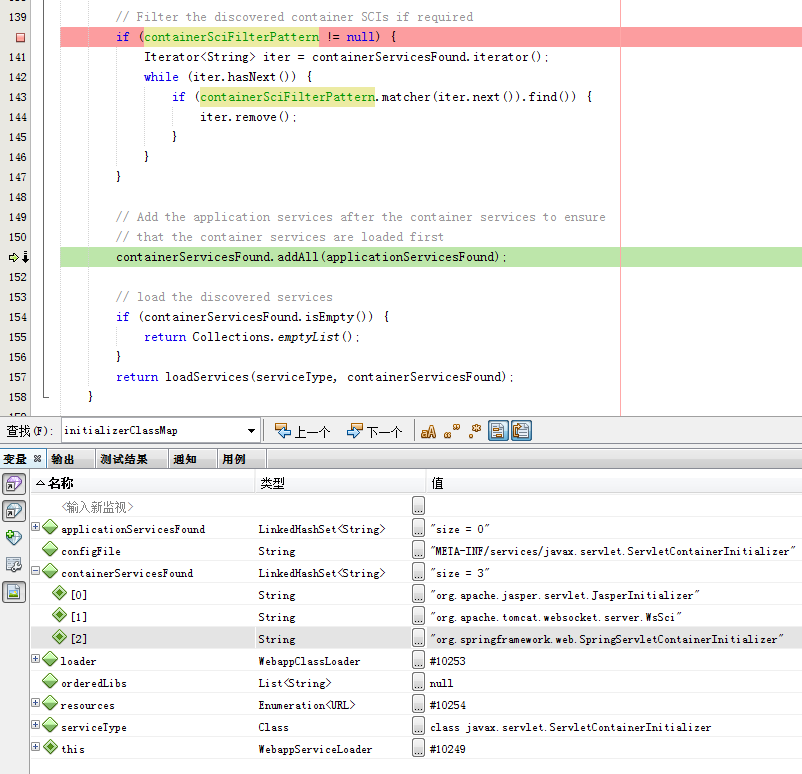Toggle the highlight results button in the find bar
802x774 pixels.
tap(498, 431)
